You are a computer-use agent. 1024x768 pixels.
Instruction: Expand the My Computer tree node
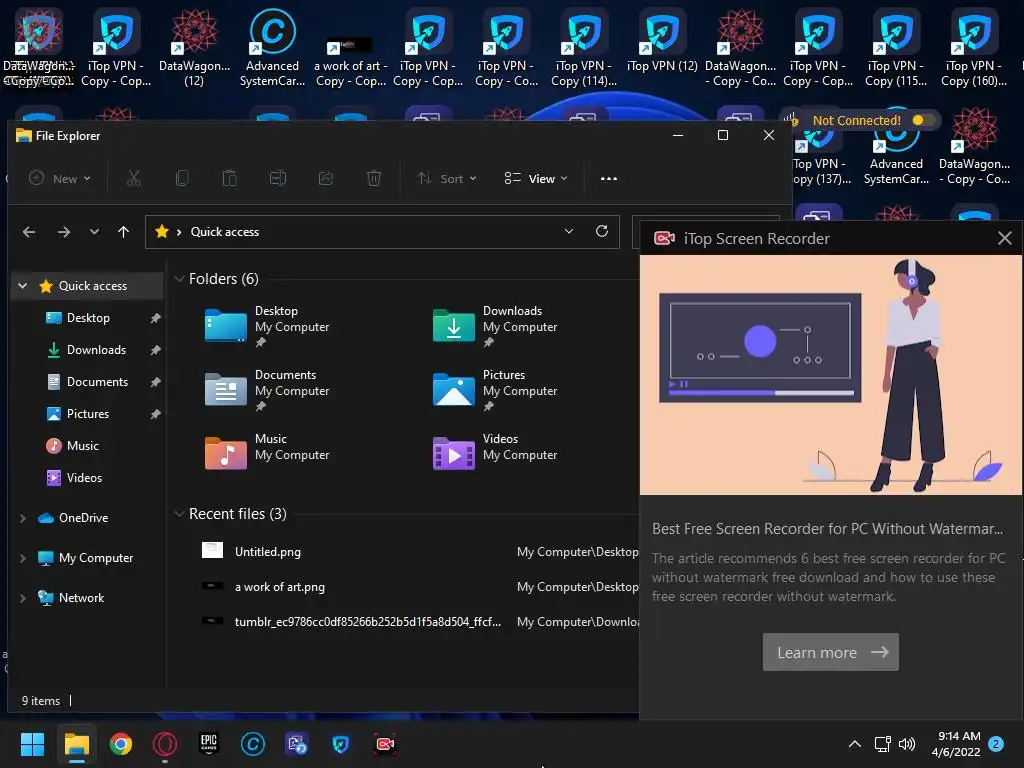tap(23, 558)
